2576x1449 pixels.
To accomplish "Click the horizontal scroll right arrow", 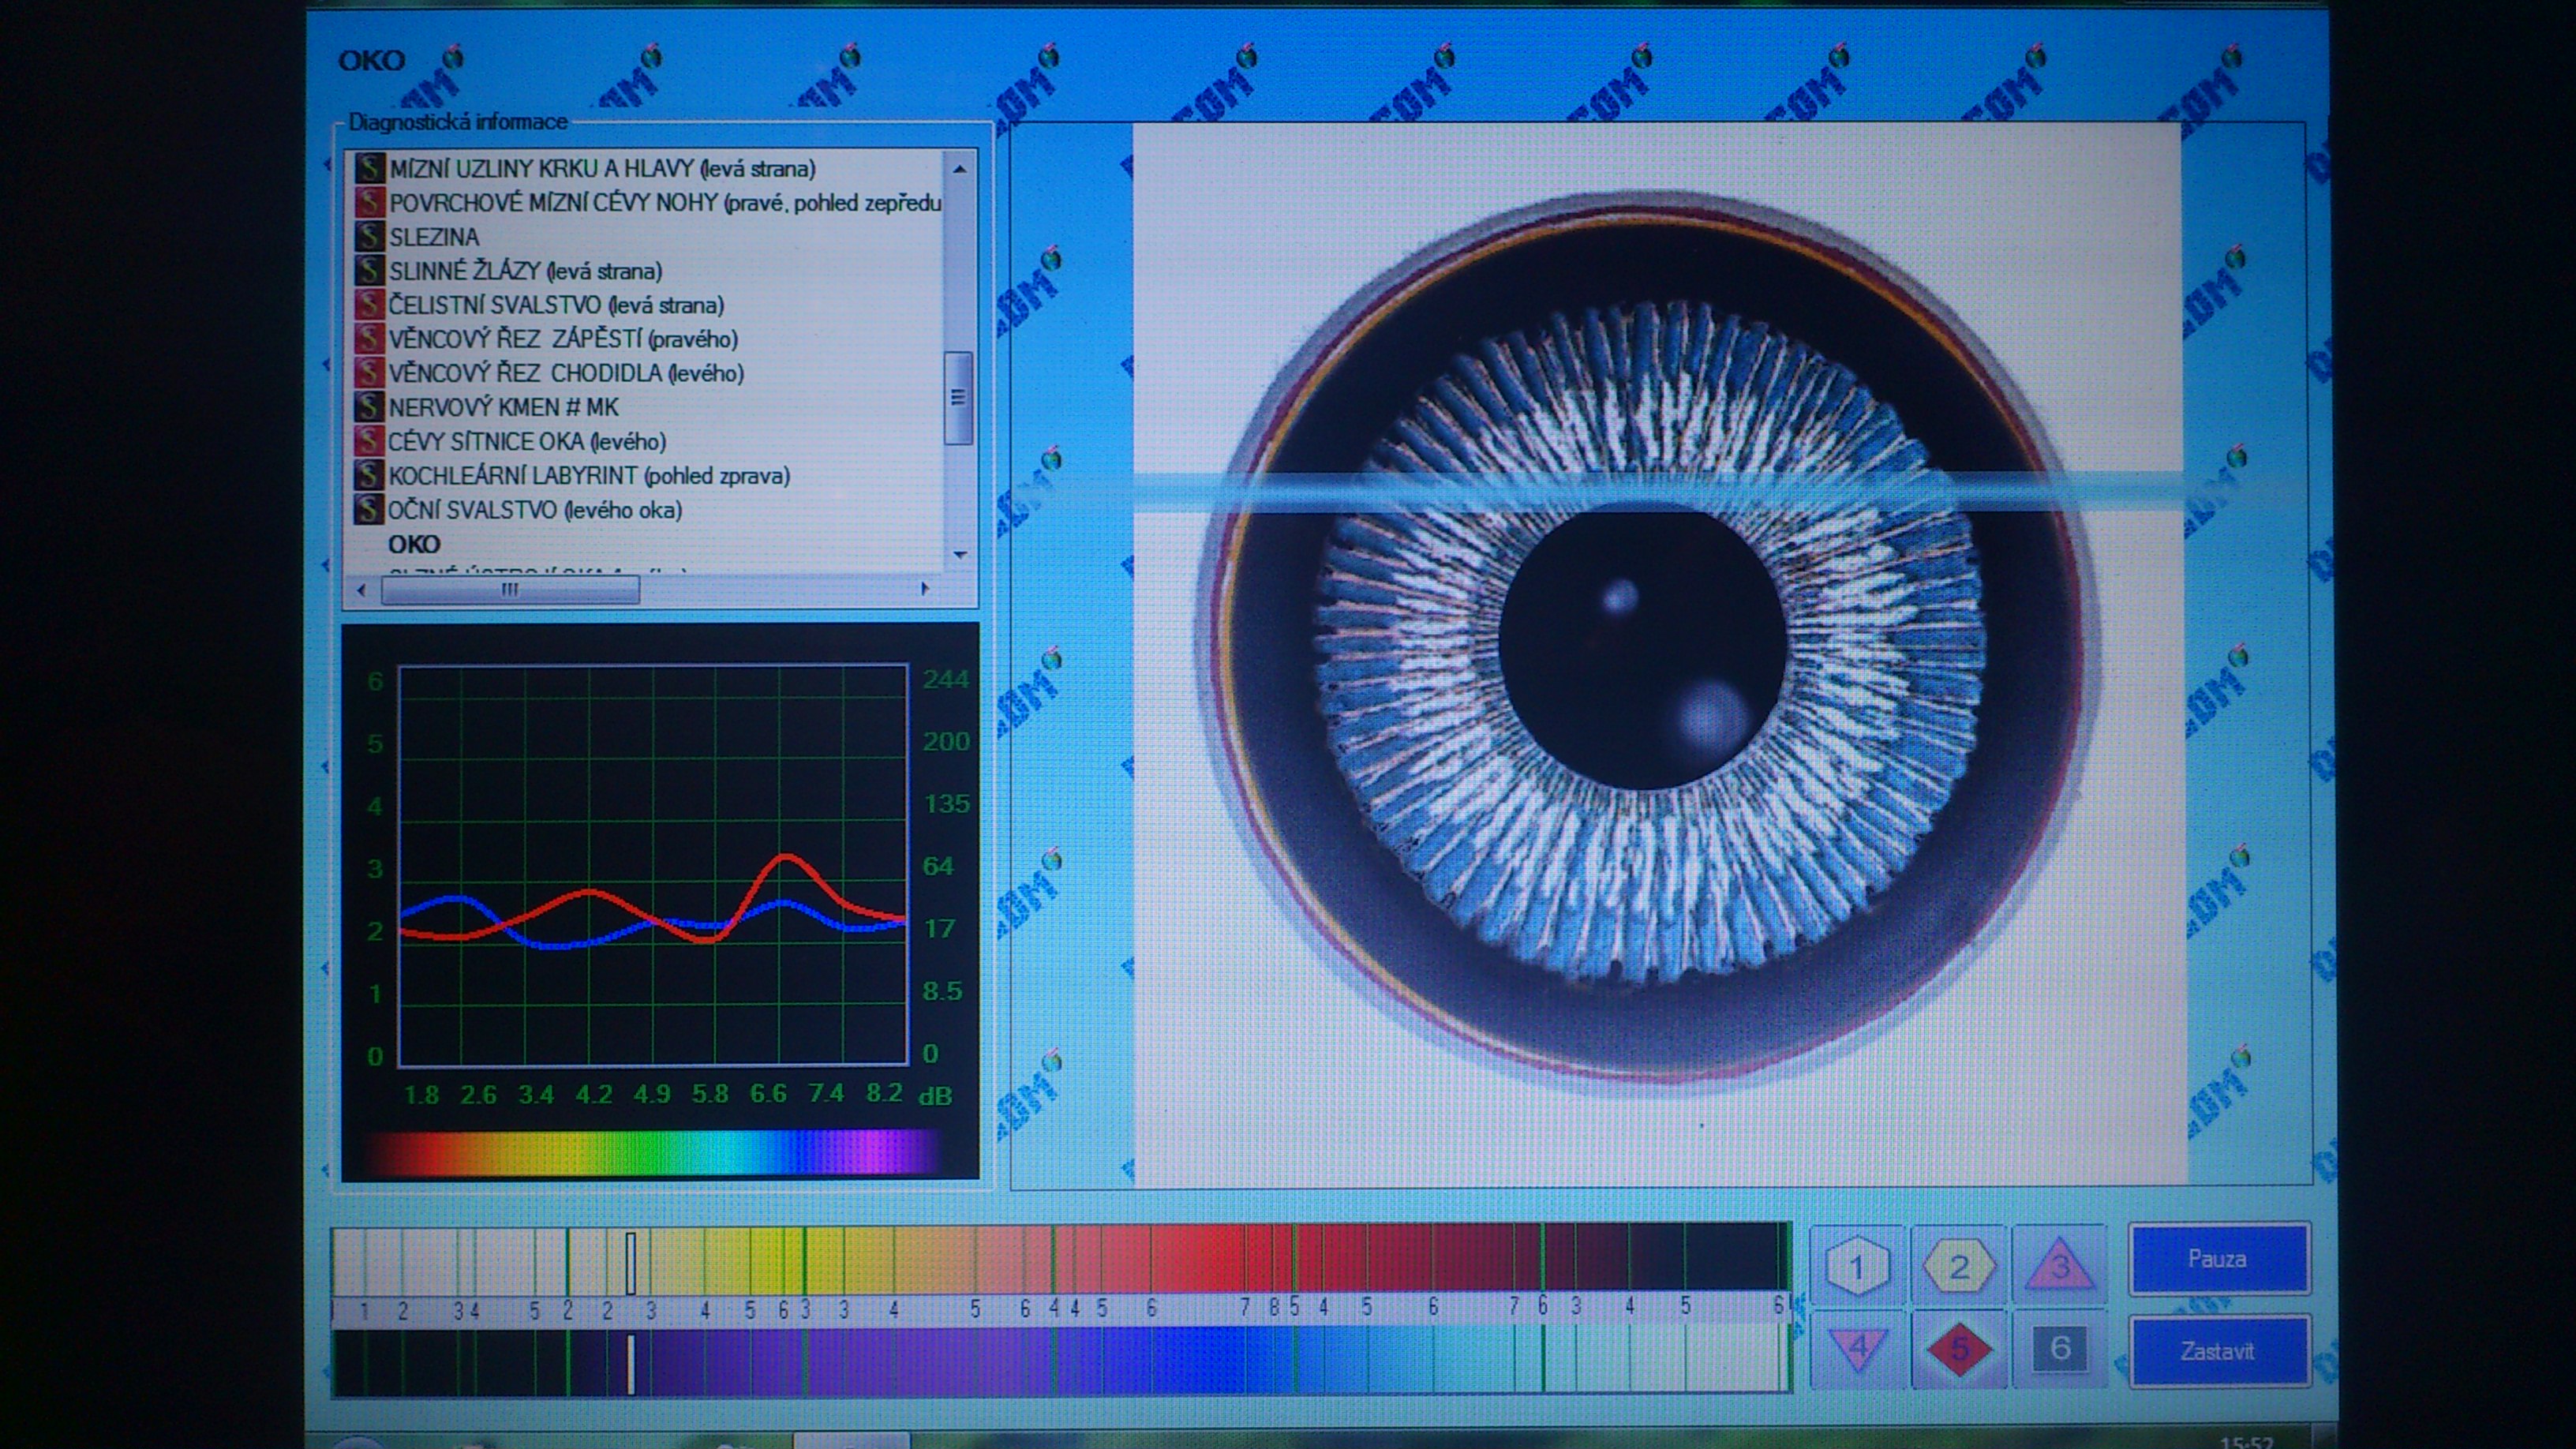I will point(925,589).
